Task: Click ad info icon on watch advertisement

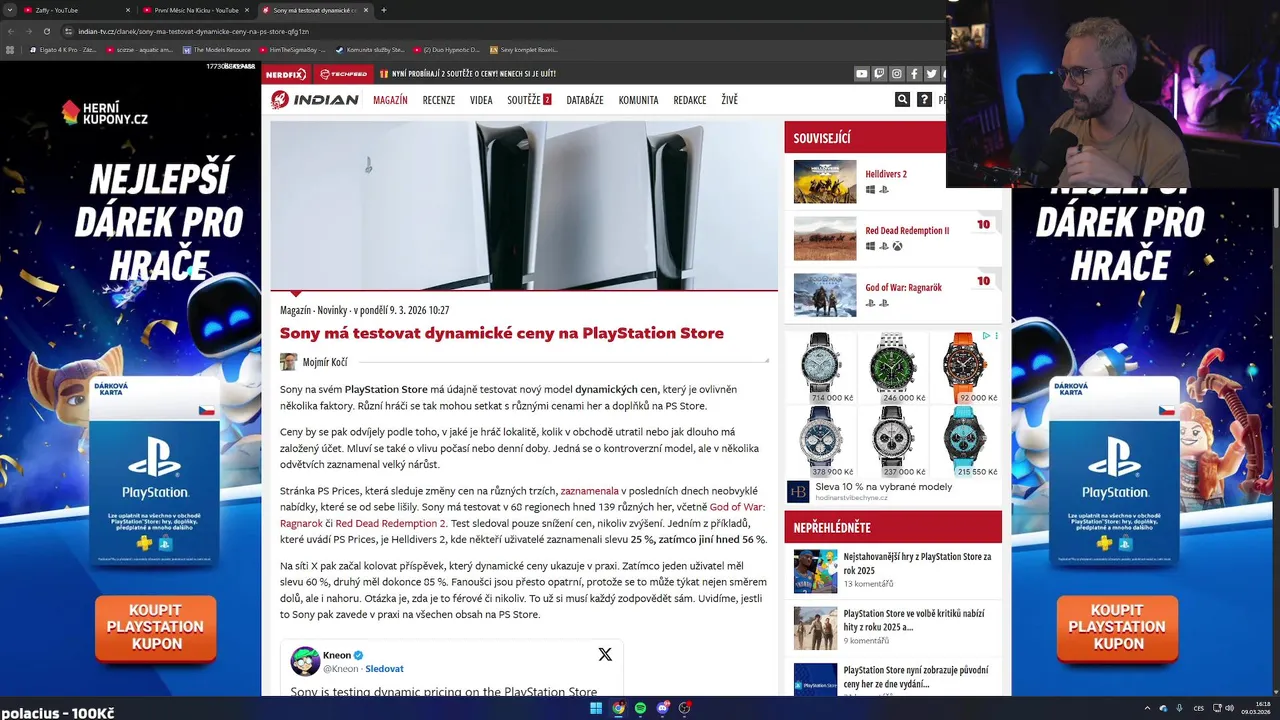Action: (986, 336)
